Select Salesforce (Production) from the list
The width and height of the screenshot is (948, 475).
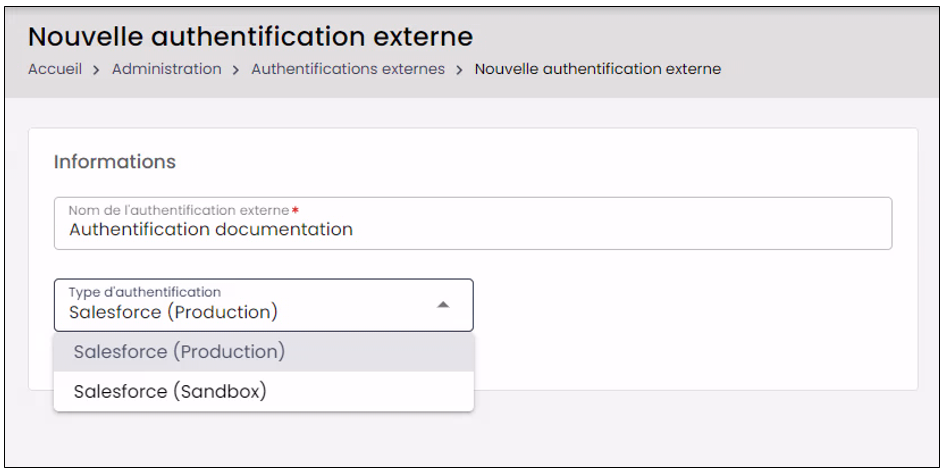264,352
